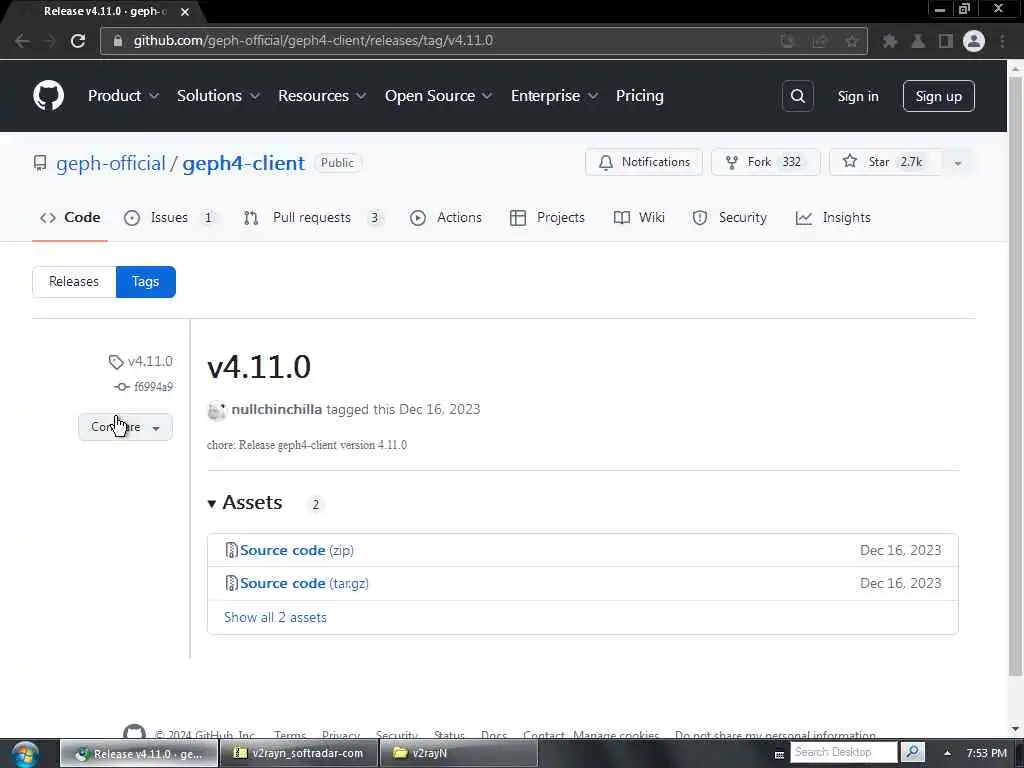Open the Compare dropdown button
Image resolution: width=1024 pixels, height=768 pixels.
pos(125,427)
